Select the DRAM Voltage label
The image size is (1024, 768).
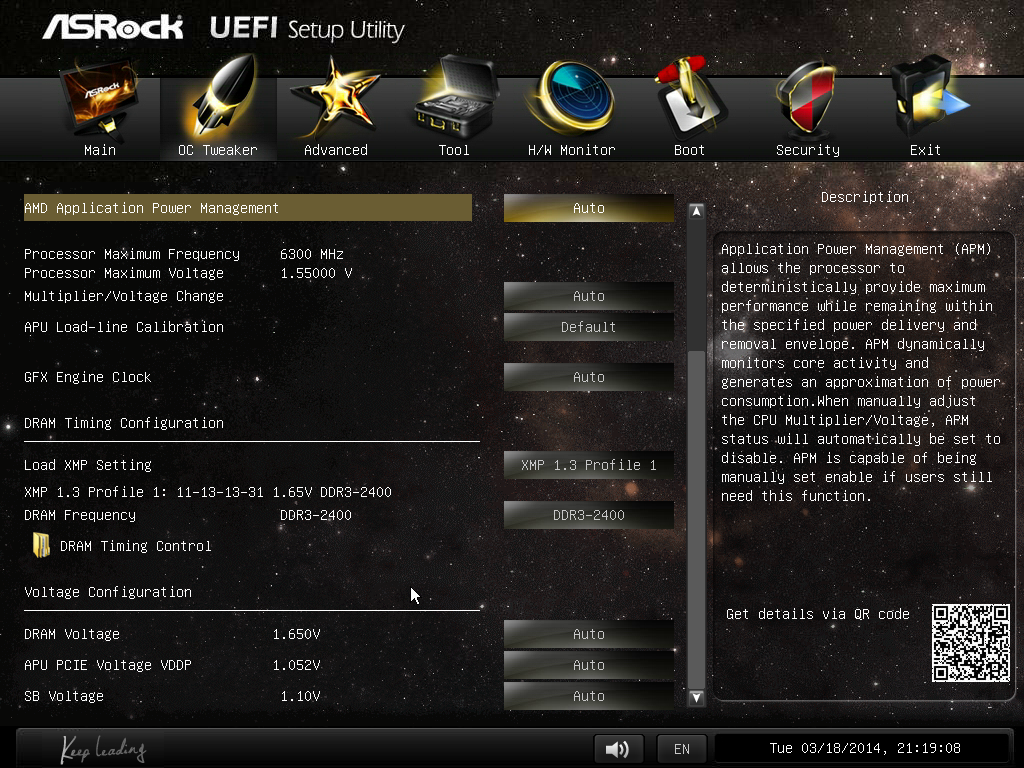tap(72, 634)
